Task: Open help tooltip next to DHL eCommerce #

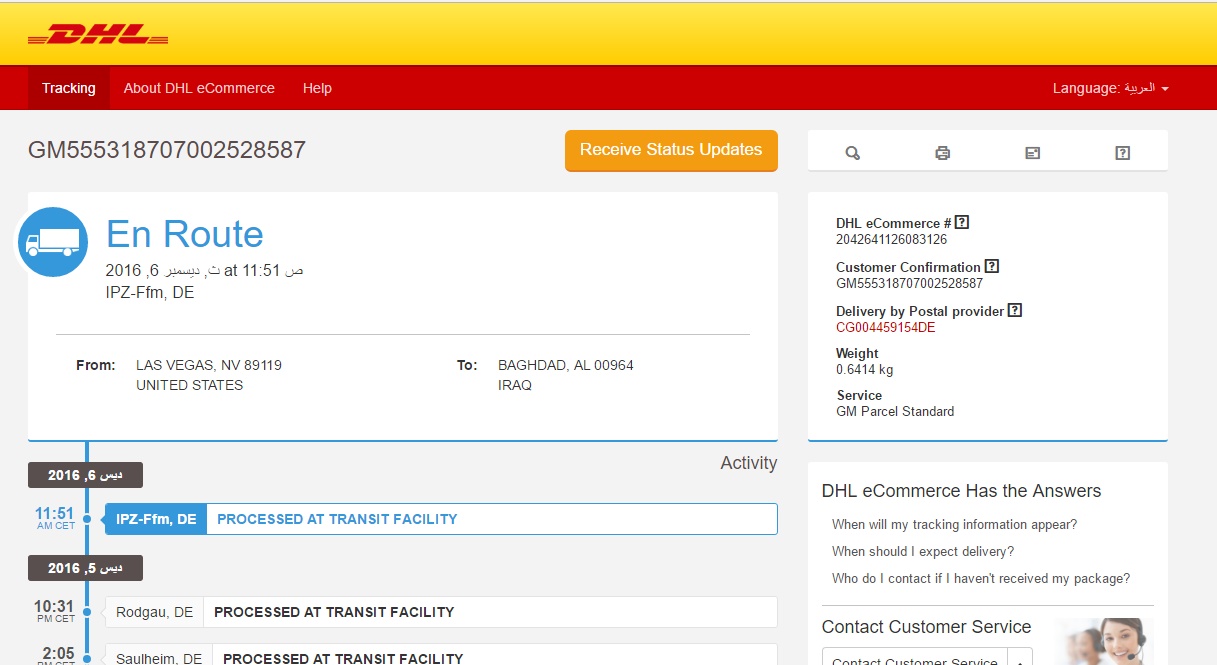Action: tap(962, 223)
